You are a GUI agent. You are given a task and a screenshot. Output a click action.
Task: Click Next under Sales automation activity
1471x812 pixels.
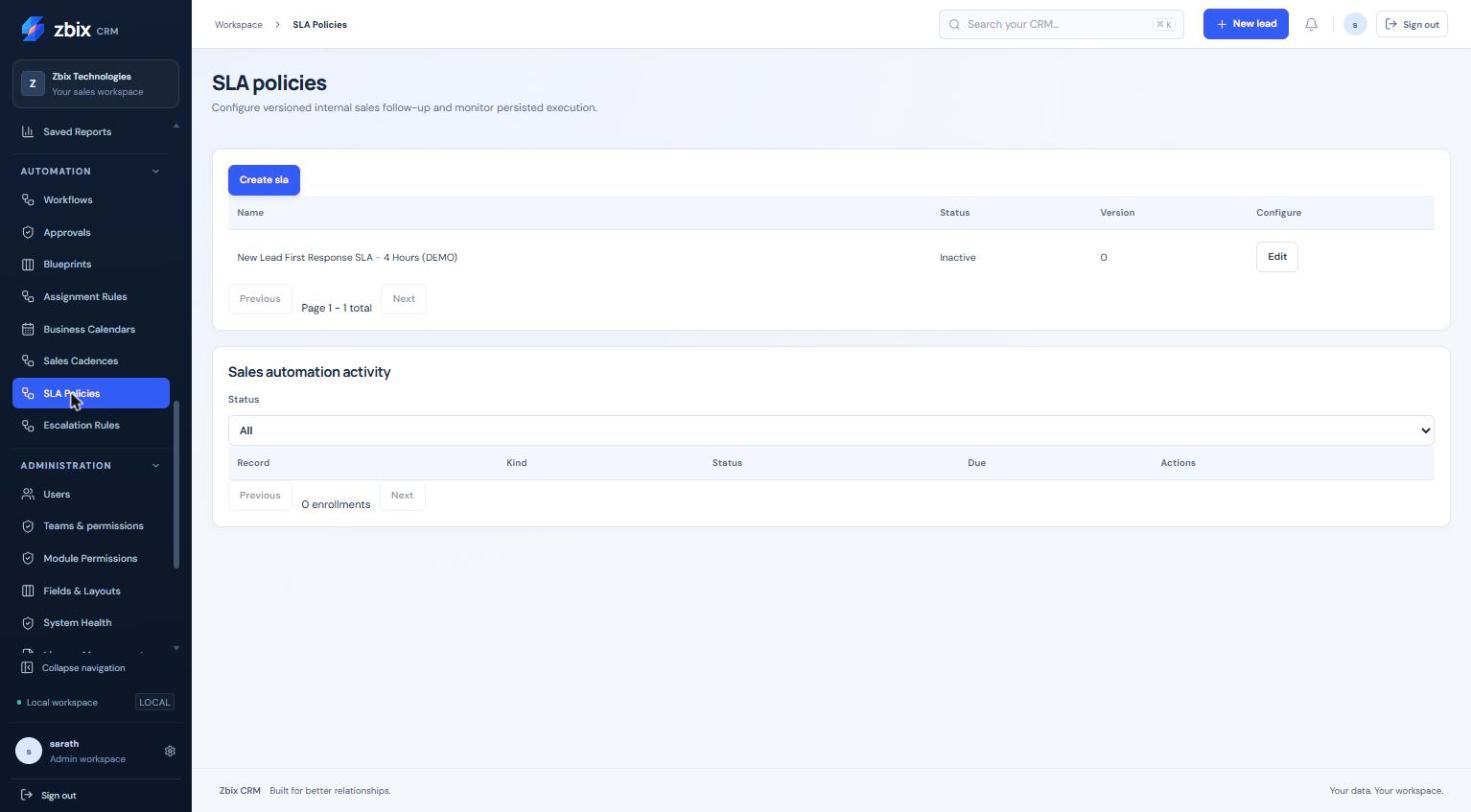pyautogui.click(x=402, y=495)
